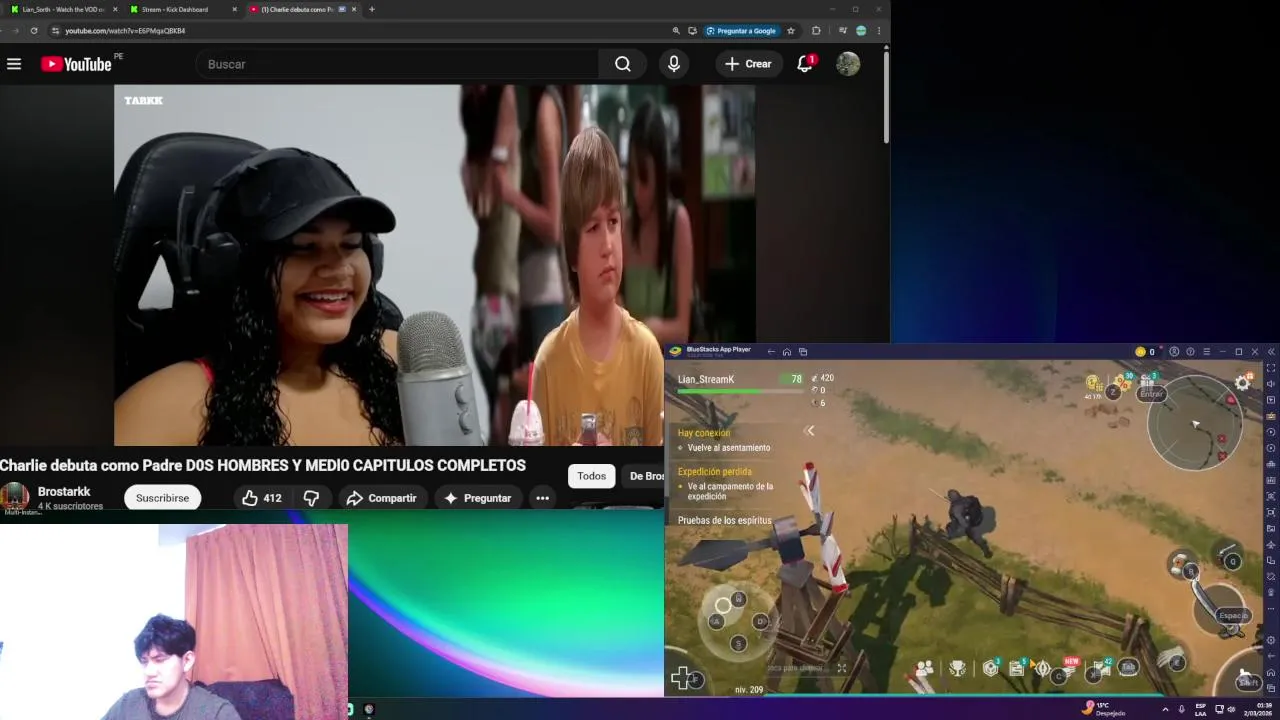Open the three-dot more actions menu
1280x720 pixels.
542,498
